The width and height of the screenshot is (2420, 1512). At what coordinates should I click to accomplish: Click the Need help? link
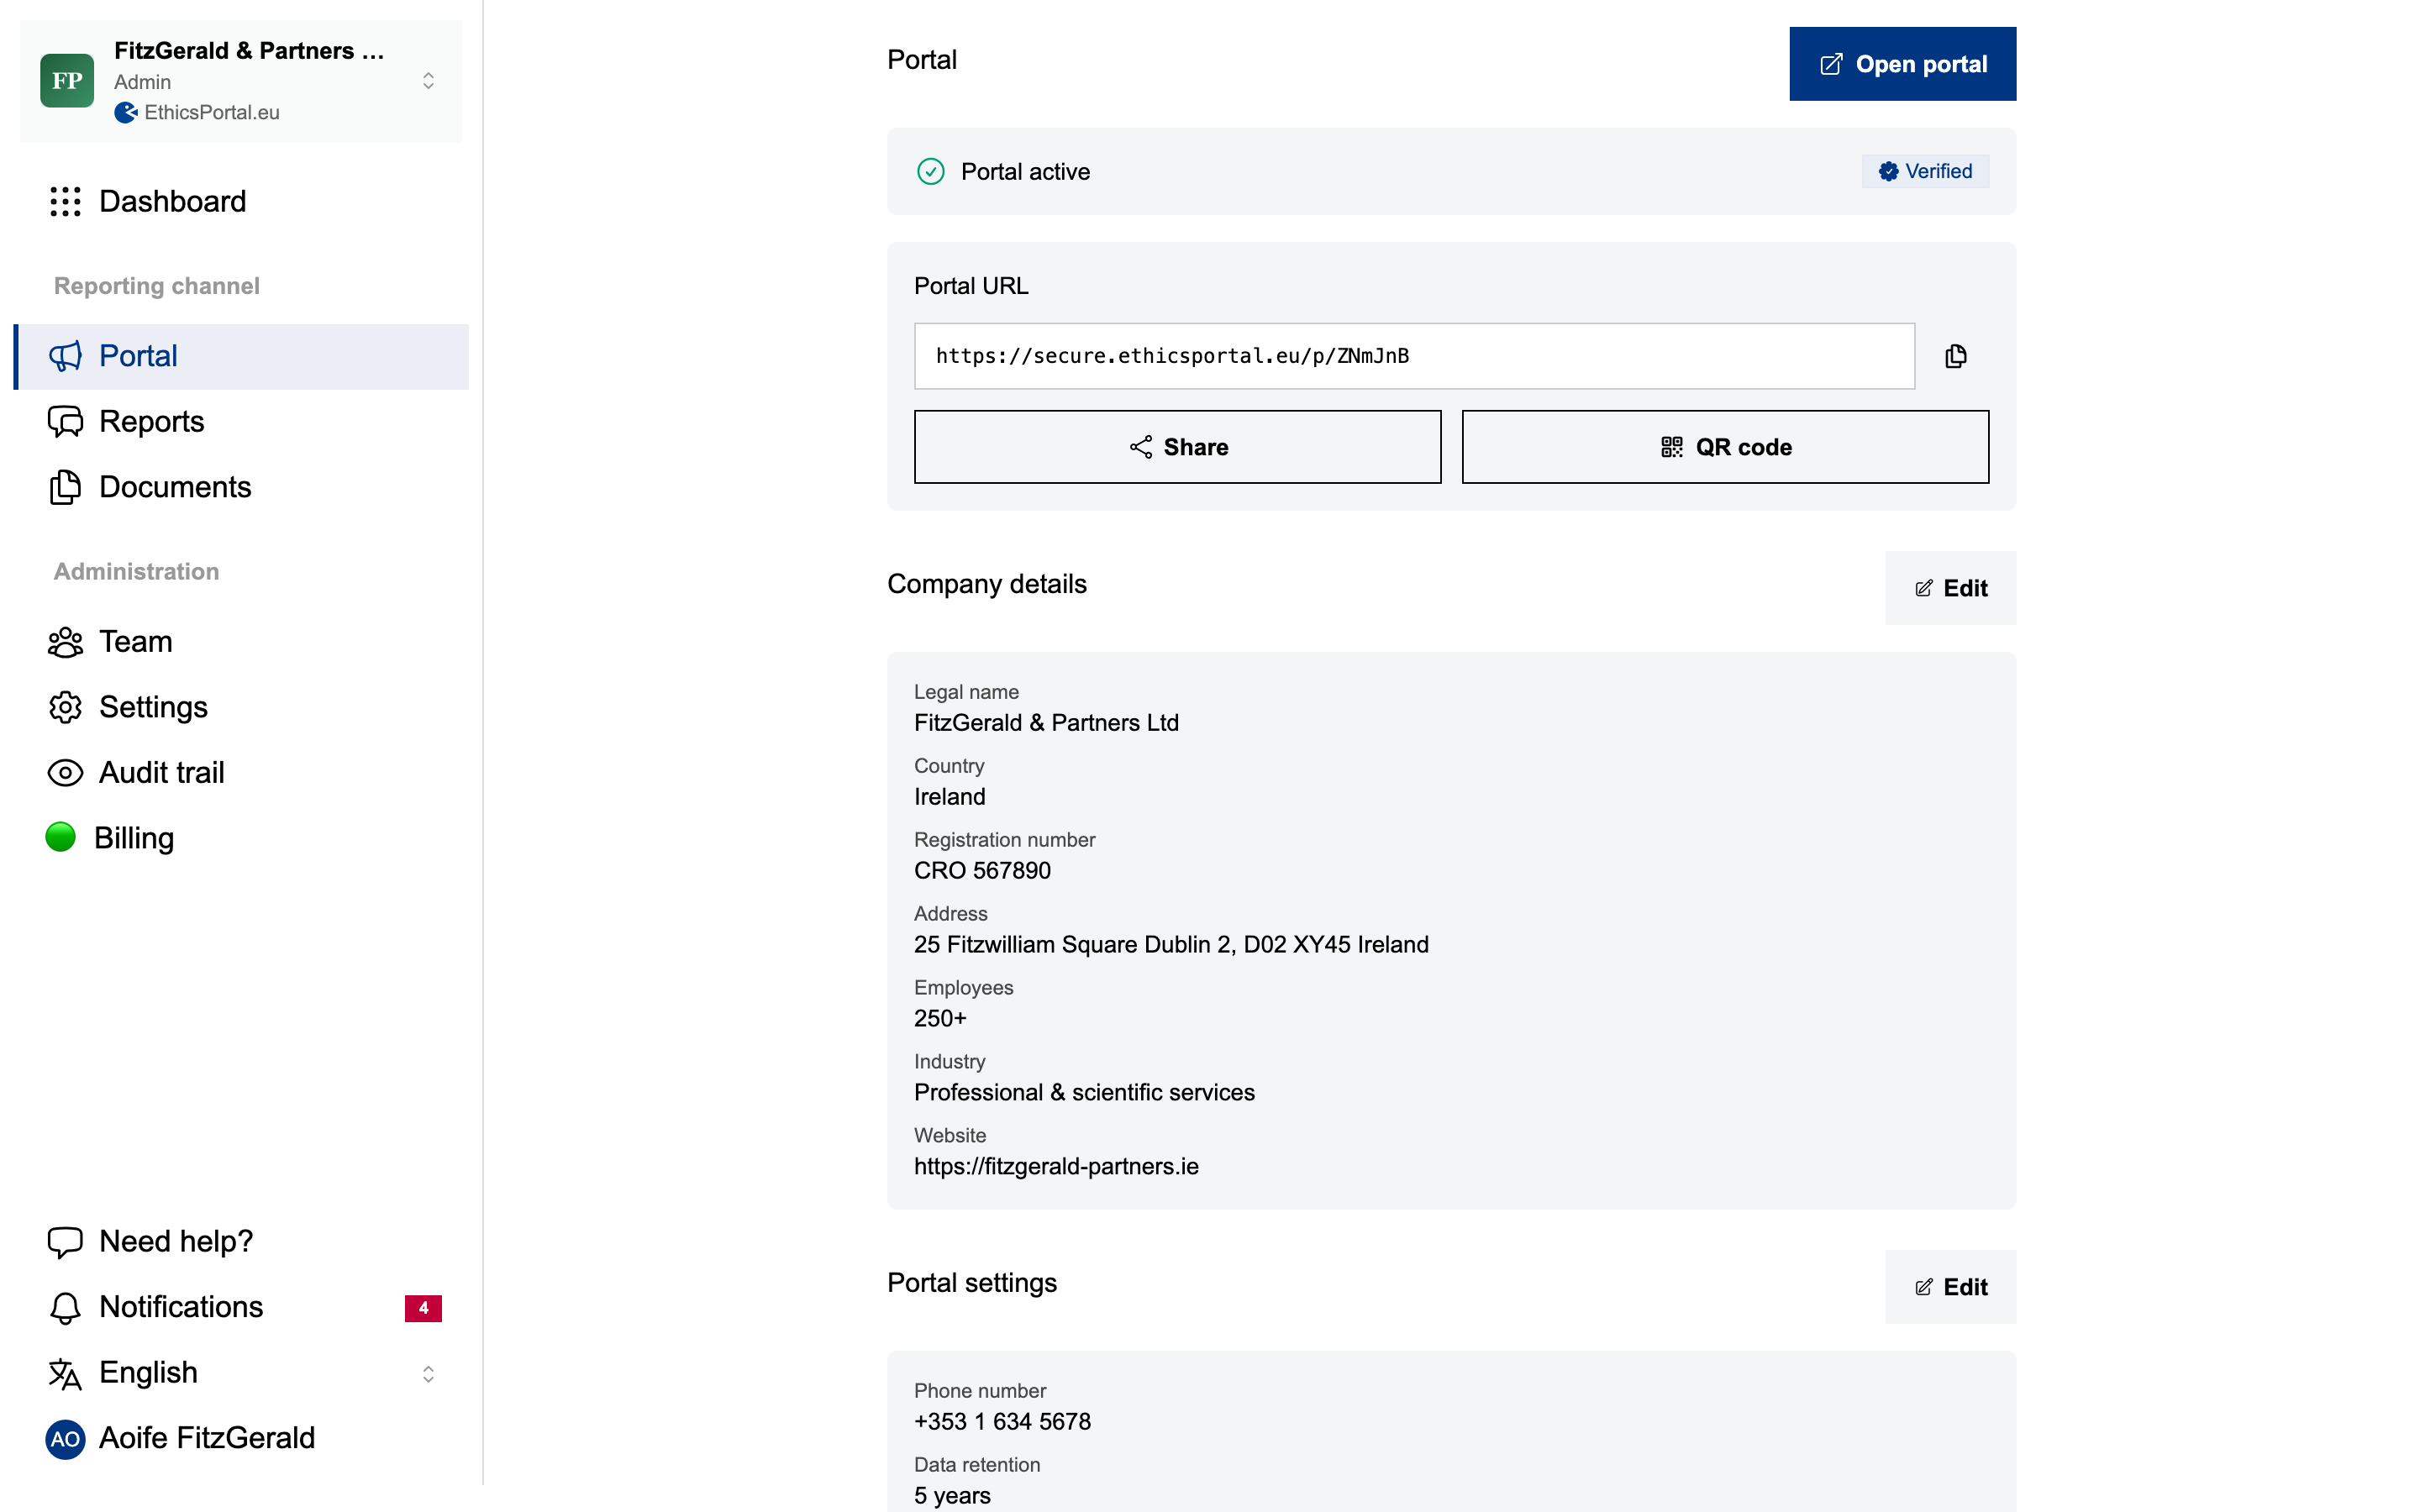[x=241, y=1241]
